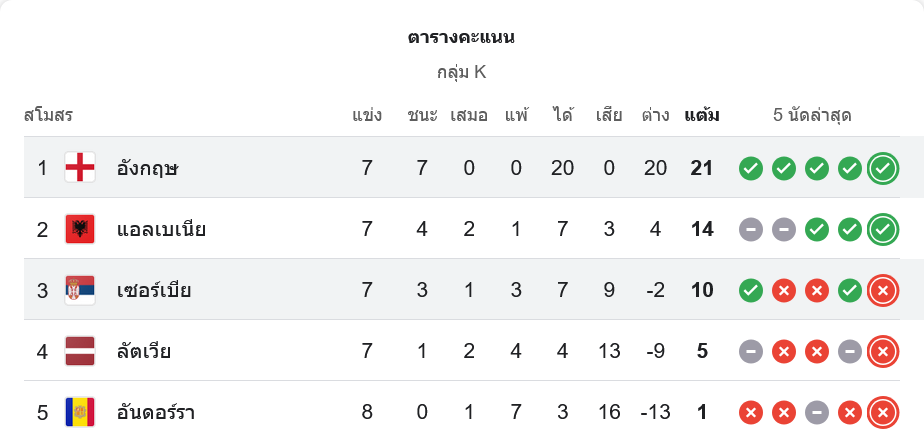
Task: Click Latvia's latest match loss icon
Action: pyautogui.click(x=882, y=351)
